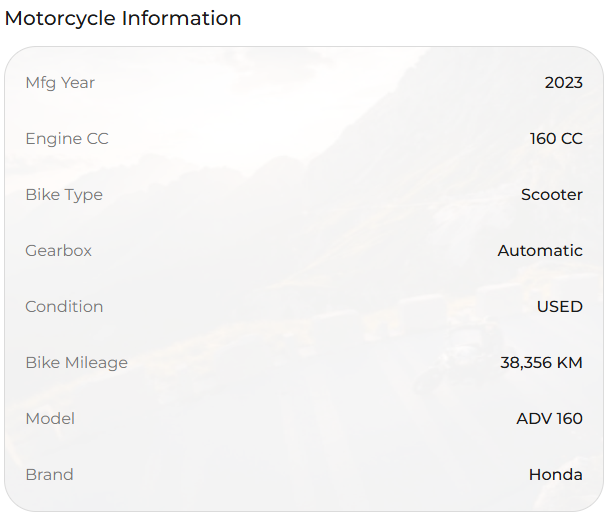Image resolution: width=612 pixels, height=521 pixels.
Task: Click the 'Brand' label
Action: [x=49, y=475]
